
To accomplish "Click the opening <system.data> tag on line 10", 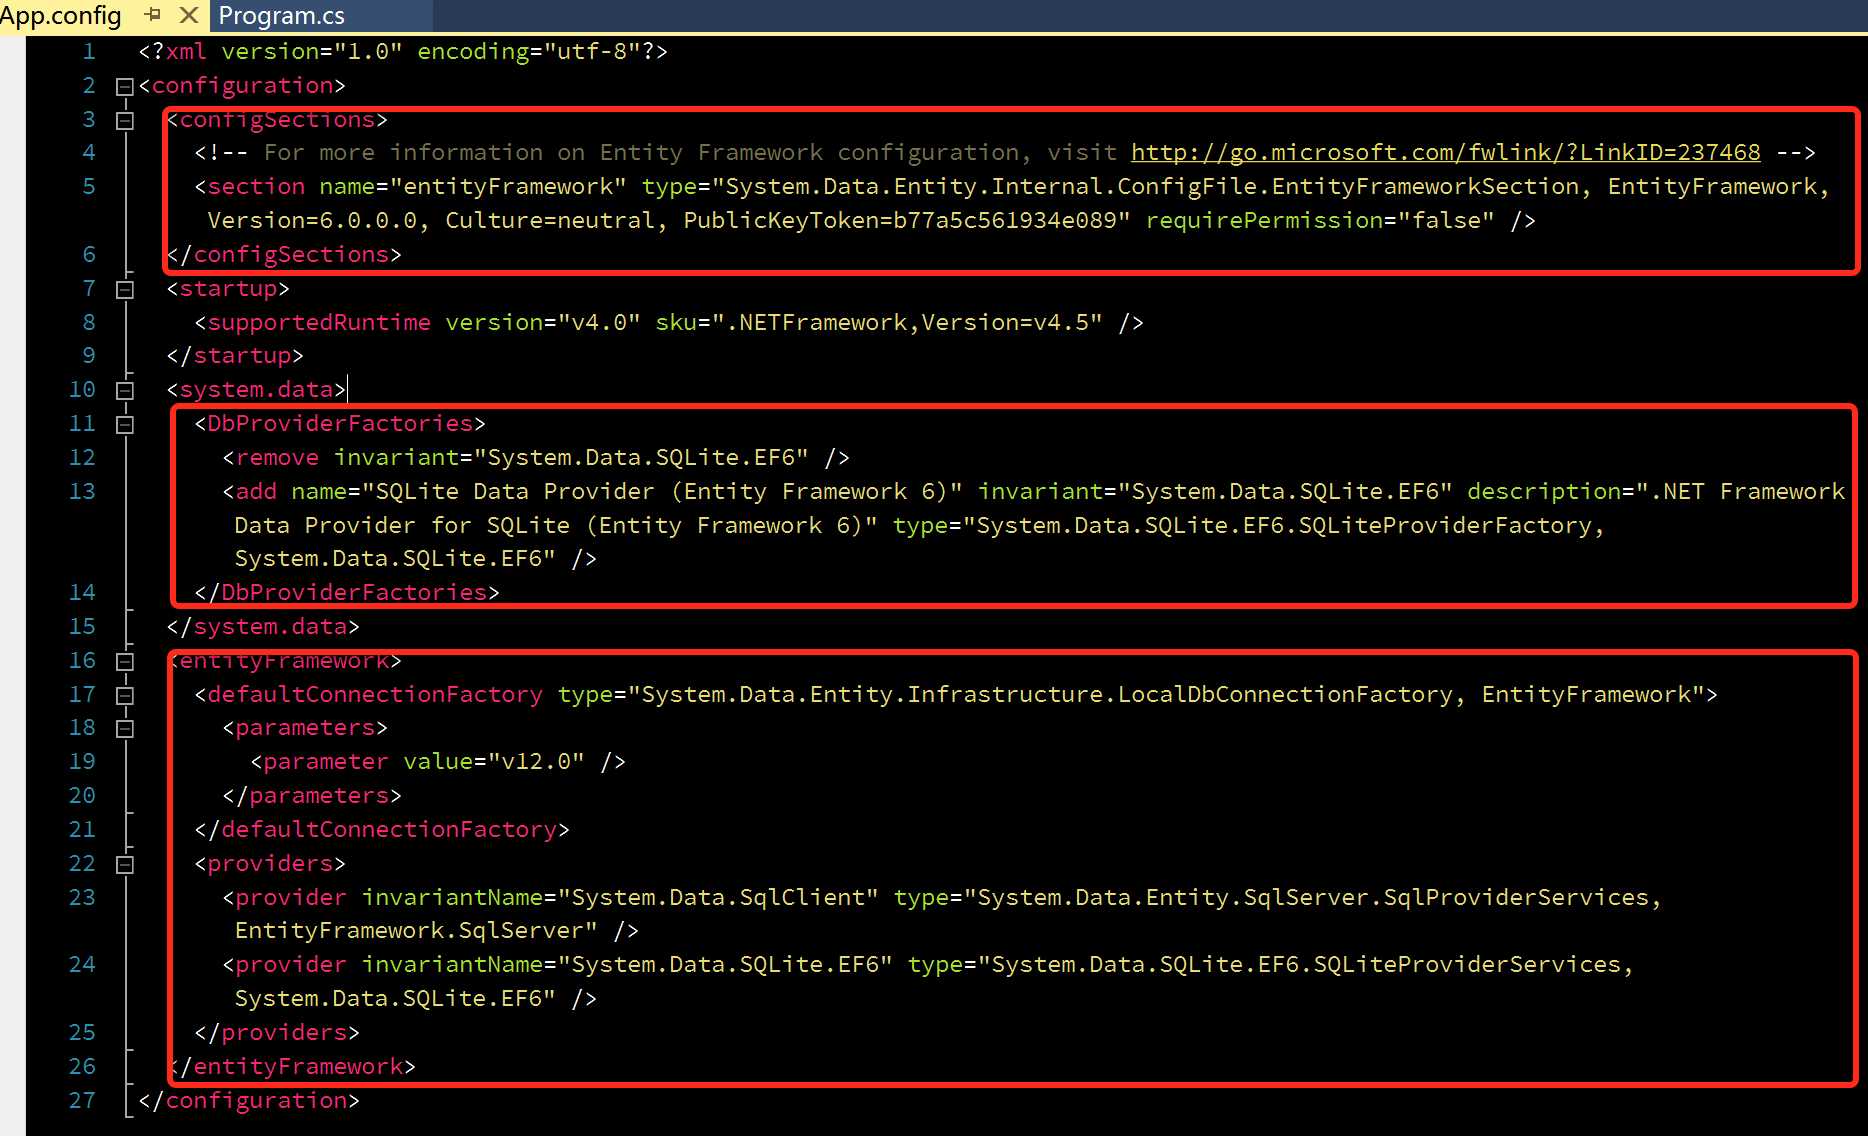I will [x=256, y=389].
